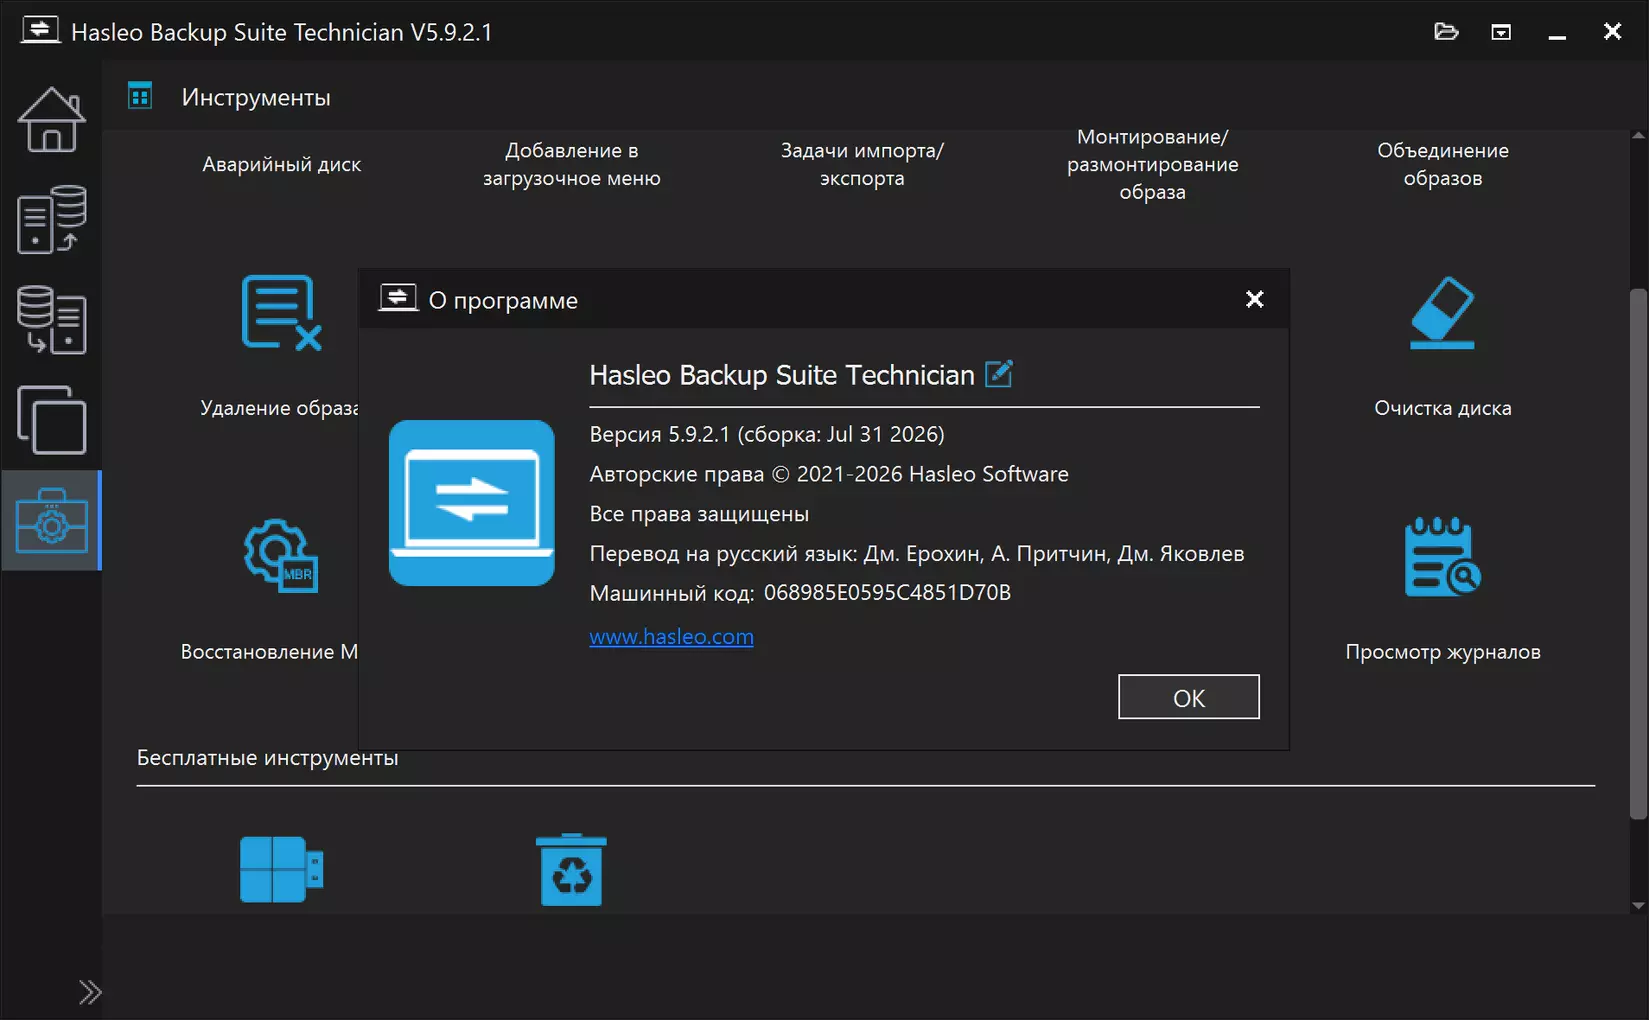Click the scrollbar down arrow

point(1638,905)
